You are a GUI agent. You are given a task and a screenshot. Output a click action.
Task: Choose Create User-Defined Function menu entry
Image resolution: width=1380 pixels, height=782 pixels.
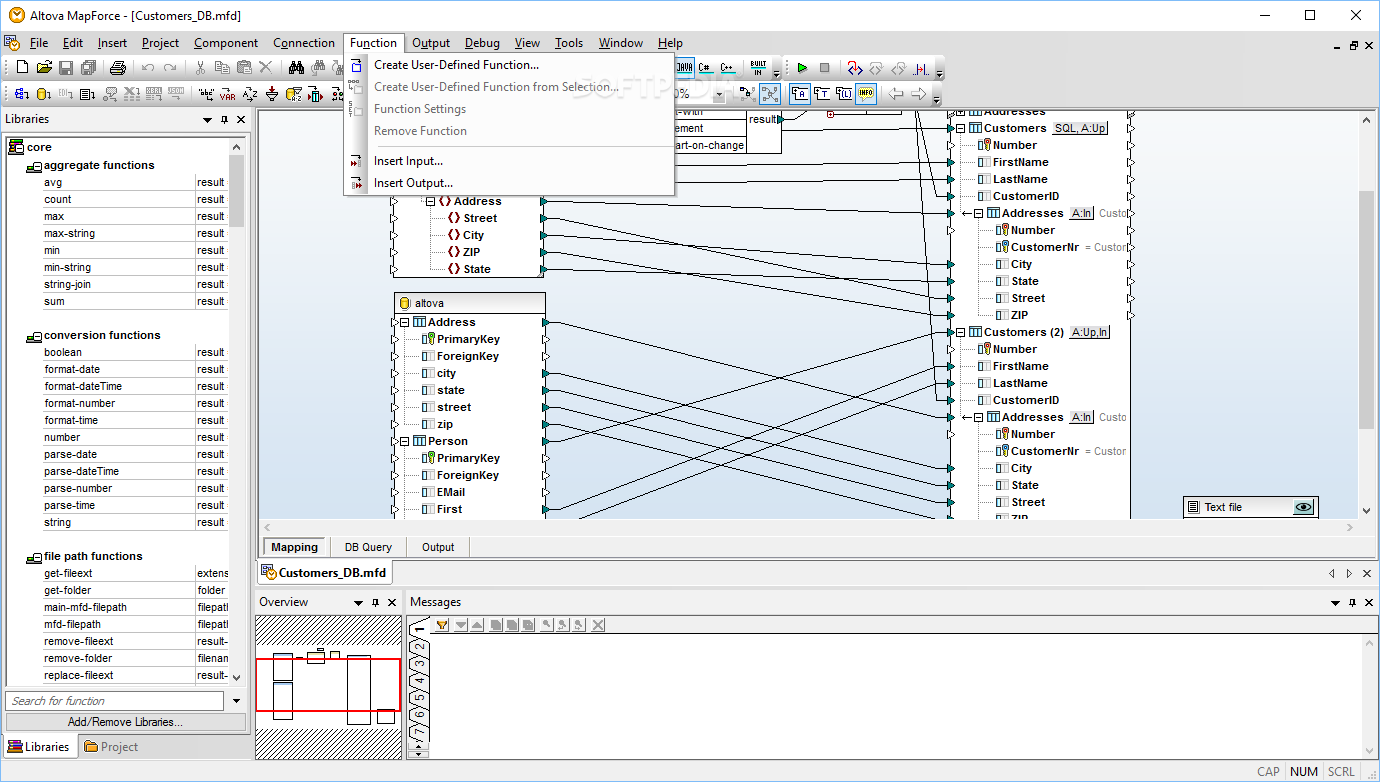pos(456,65)
